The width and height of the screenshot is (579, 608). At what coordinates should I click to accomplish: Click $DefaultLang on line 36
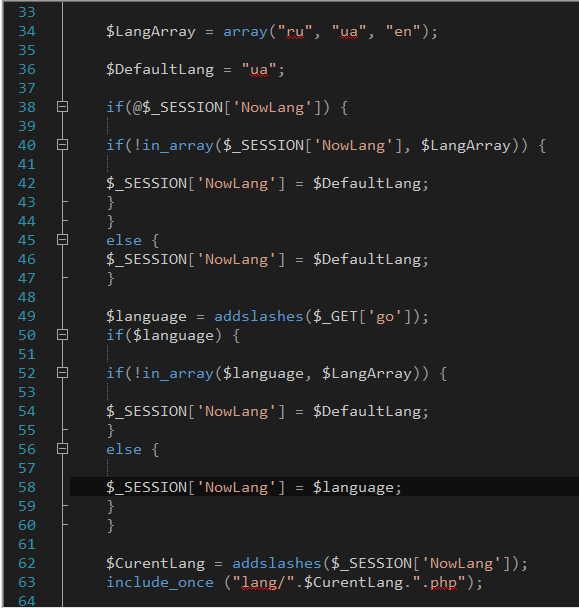point(160,70)
